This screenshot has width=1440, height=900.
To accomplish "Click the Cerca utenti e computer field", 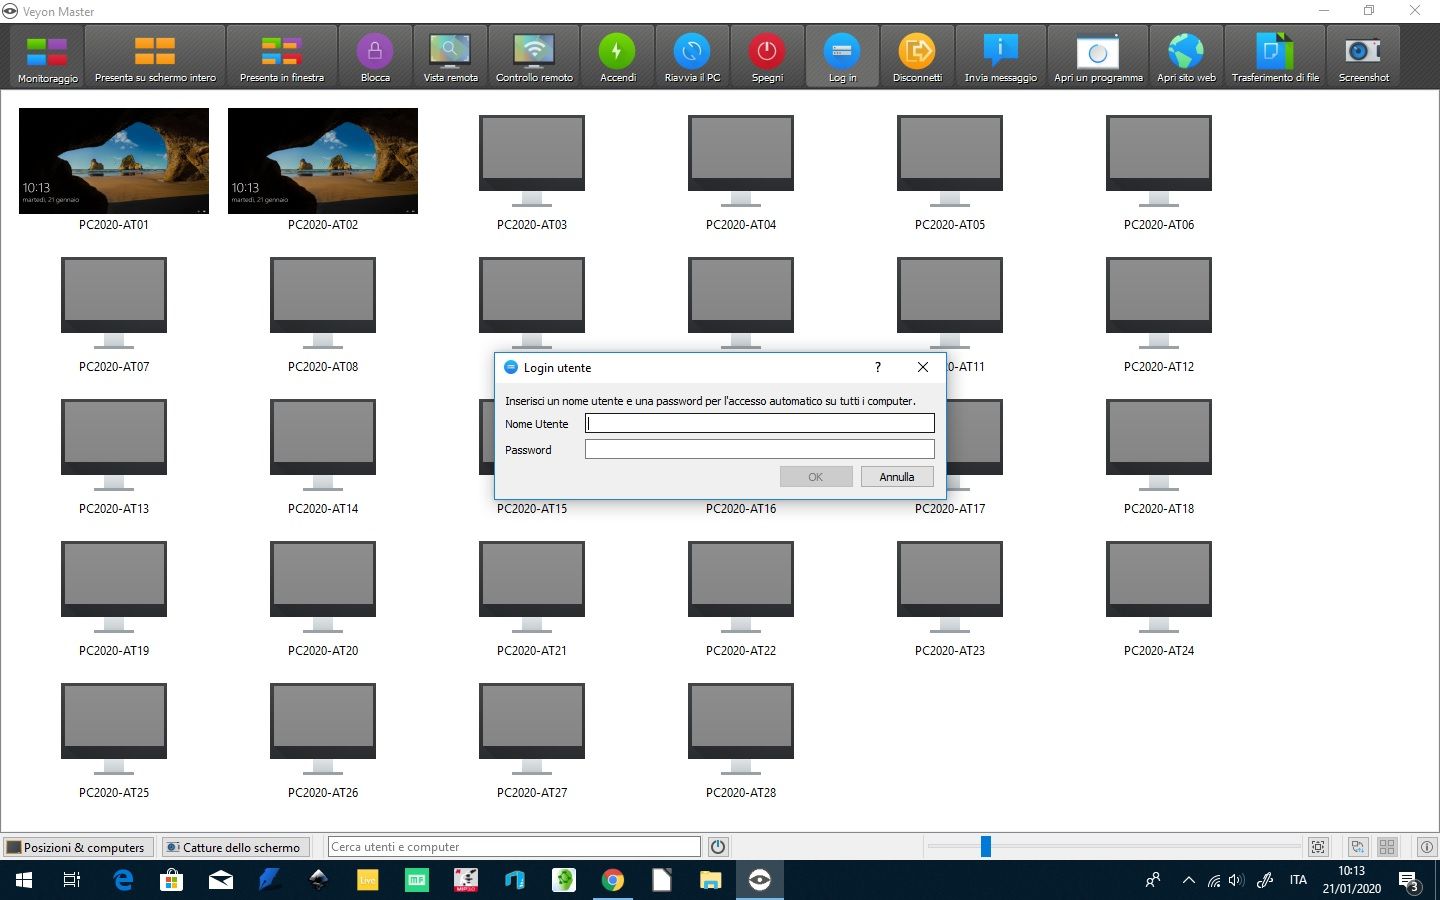I will pyautogui.click(x=514, y=847).
